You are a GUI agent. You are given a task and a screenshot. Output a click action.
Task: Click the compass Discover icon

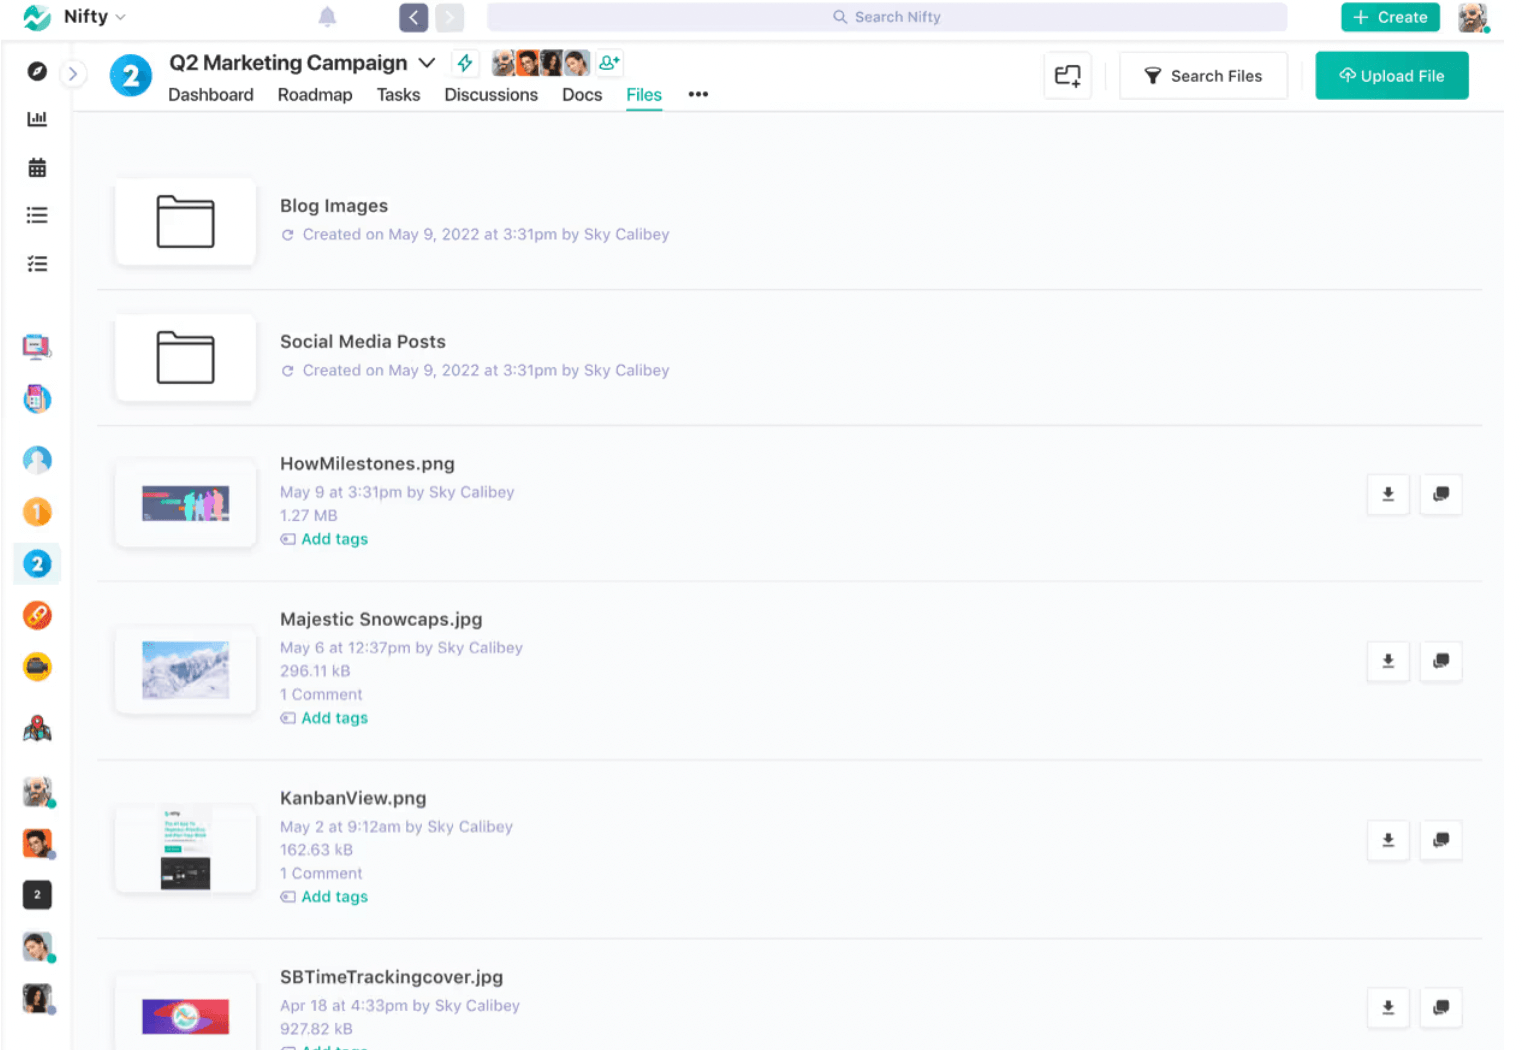(x=37, y=71)
